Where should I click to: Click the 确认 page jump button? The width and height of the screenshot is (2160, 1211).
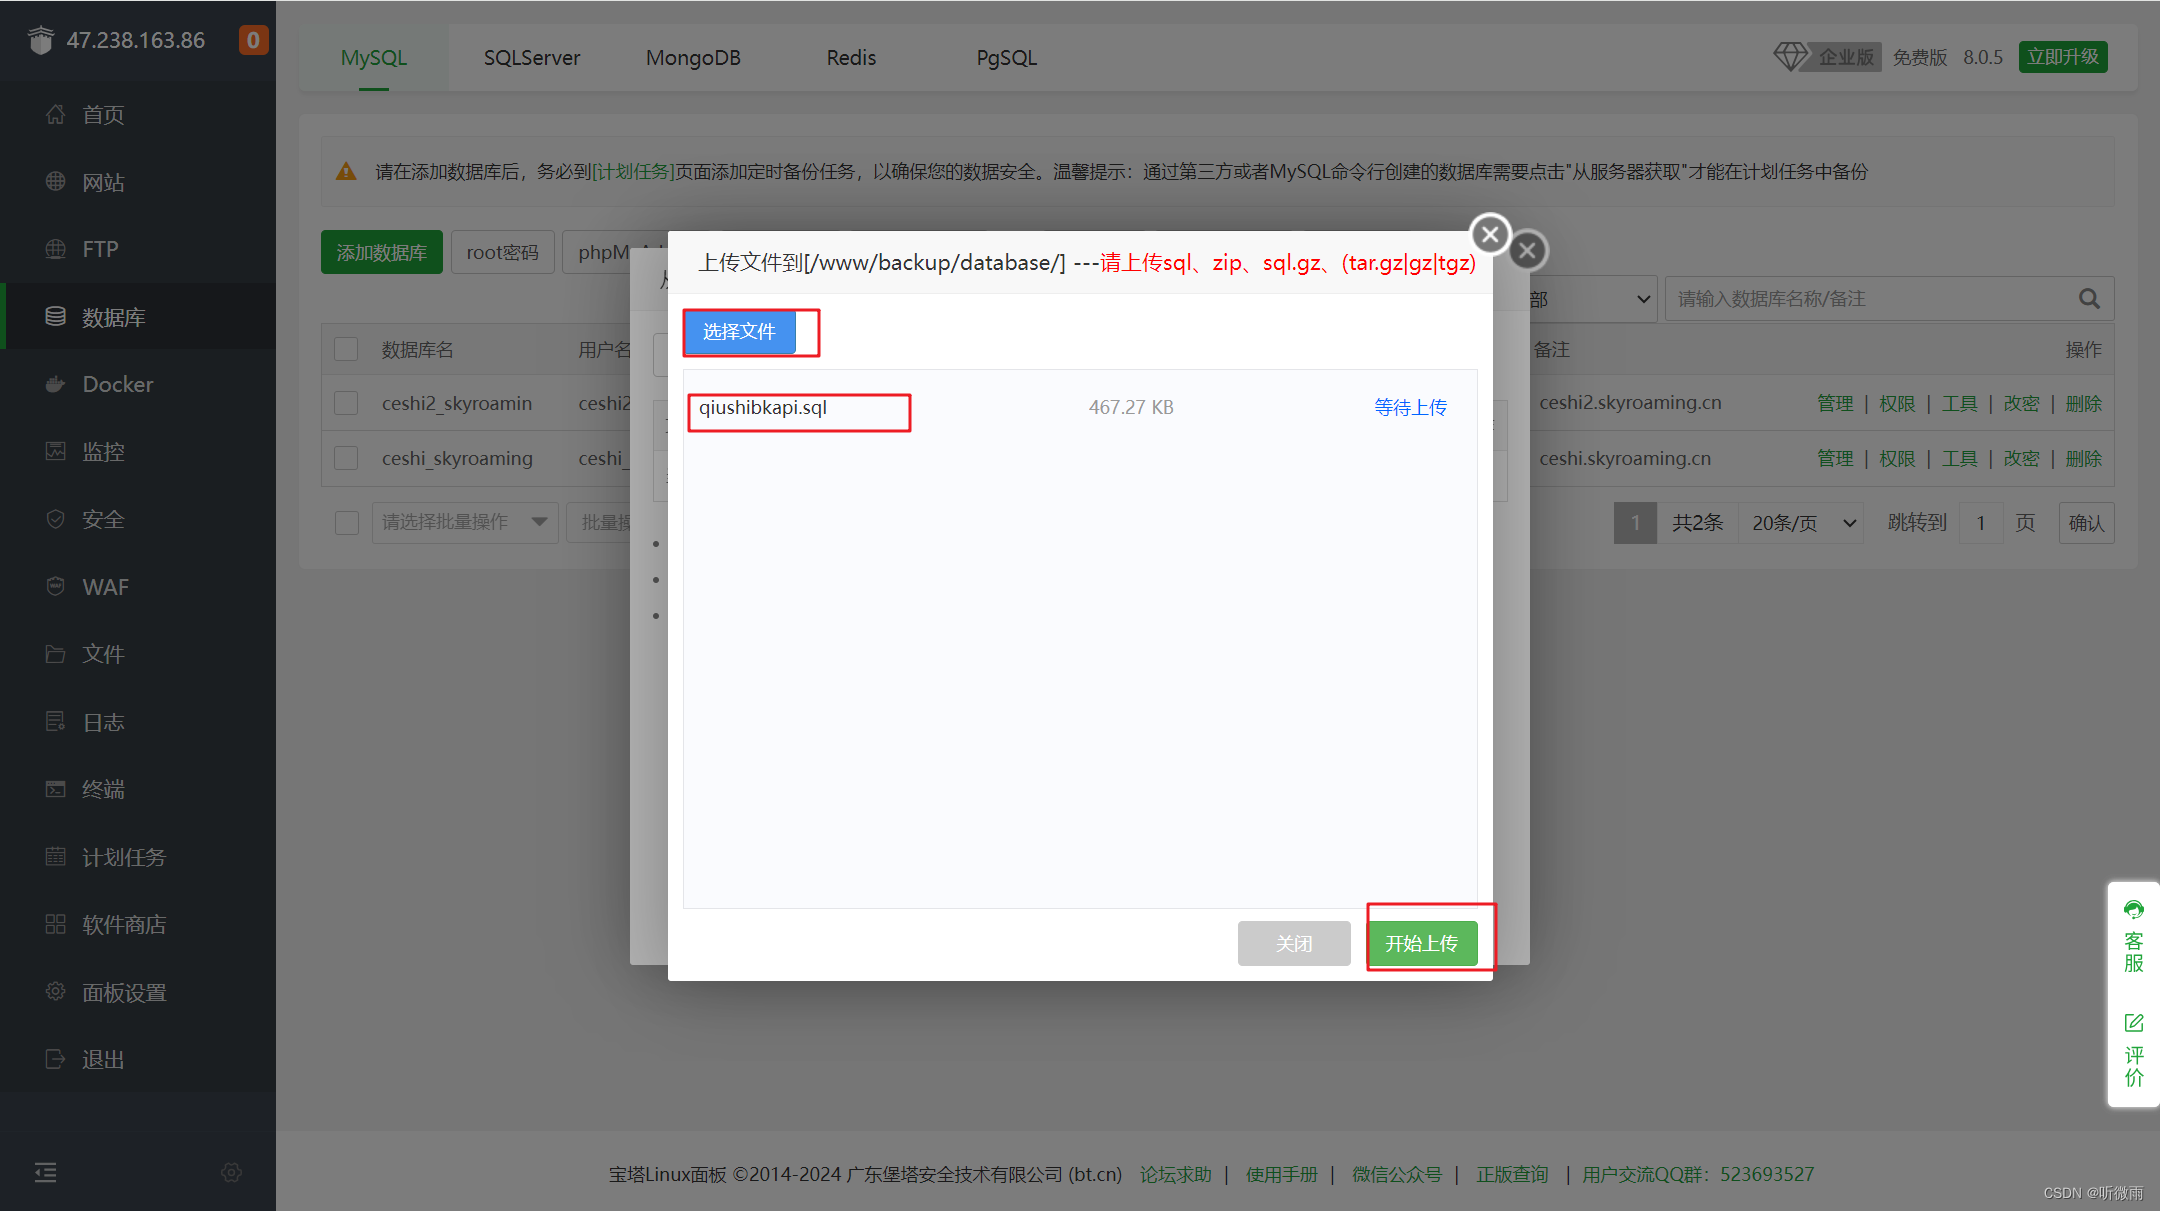click(2086, 523)
